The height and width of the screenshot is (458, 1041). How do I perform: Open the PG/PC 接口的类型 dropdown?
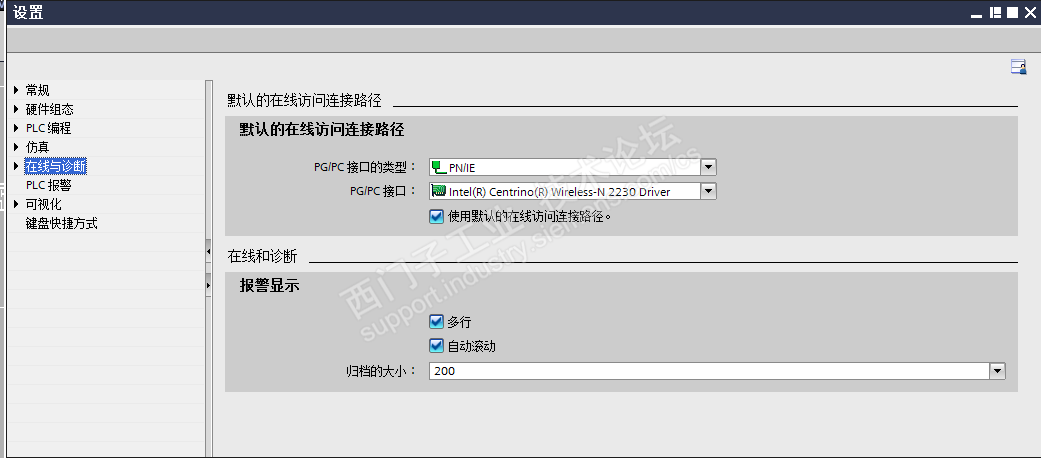[x=708, y=167]
